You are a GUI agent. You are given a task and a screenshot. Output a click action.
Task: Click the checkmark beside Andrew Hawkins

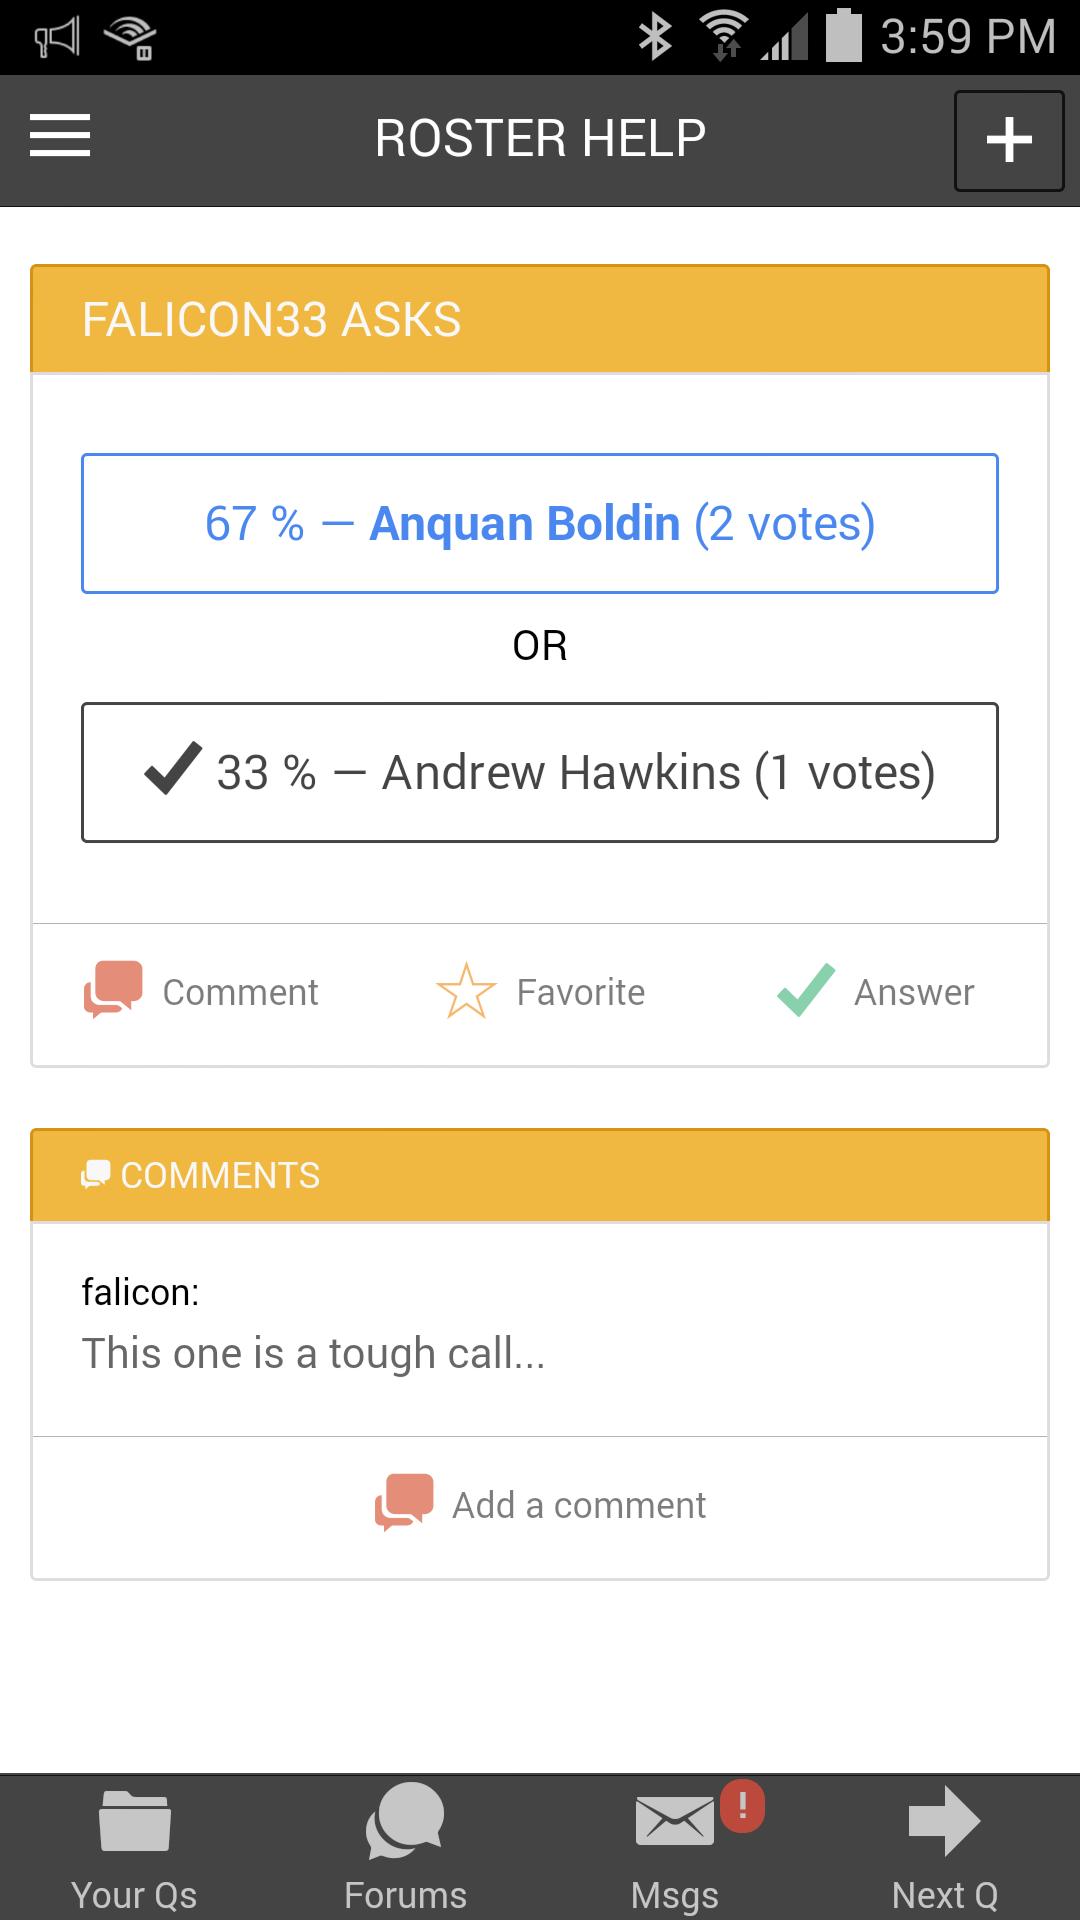(x=173, y=769)
